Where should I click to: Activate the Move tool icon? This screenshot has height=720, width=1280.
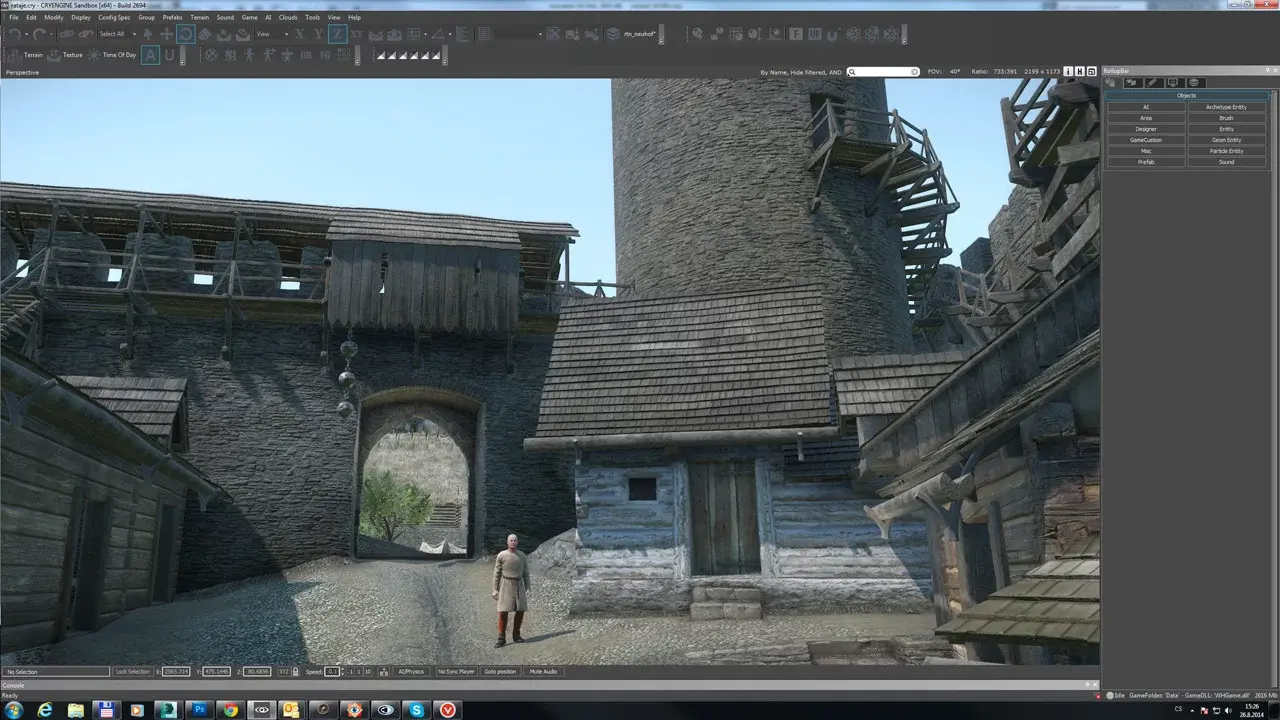166,34
